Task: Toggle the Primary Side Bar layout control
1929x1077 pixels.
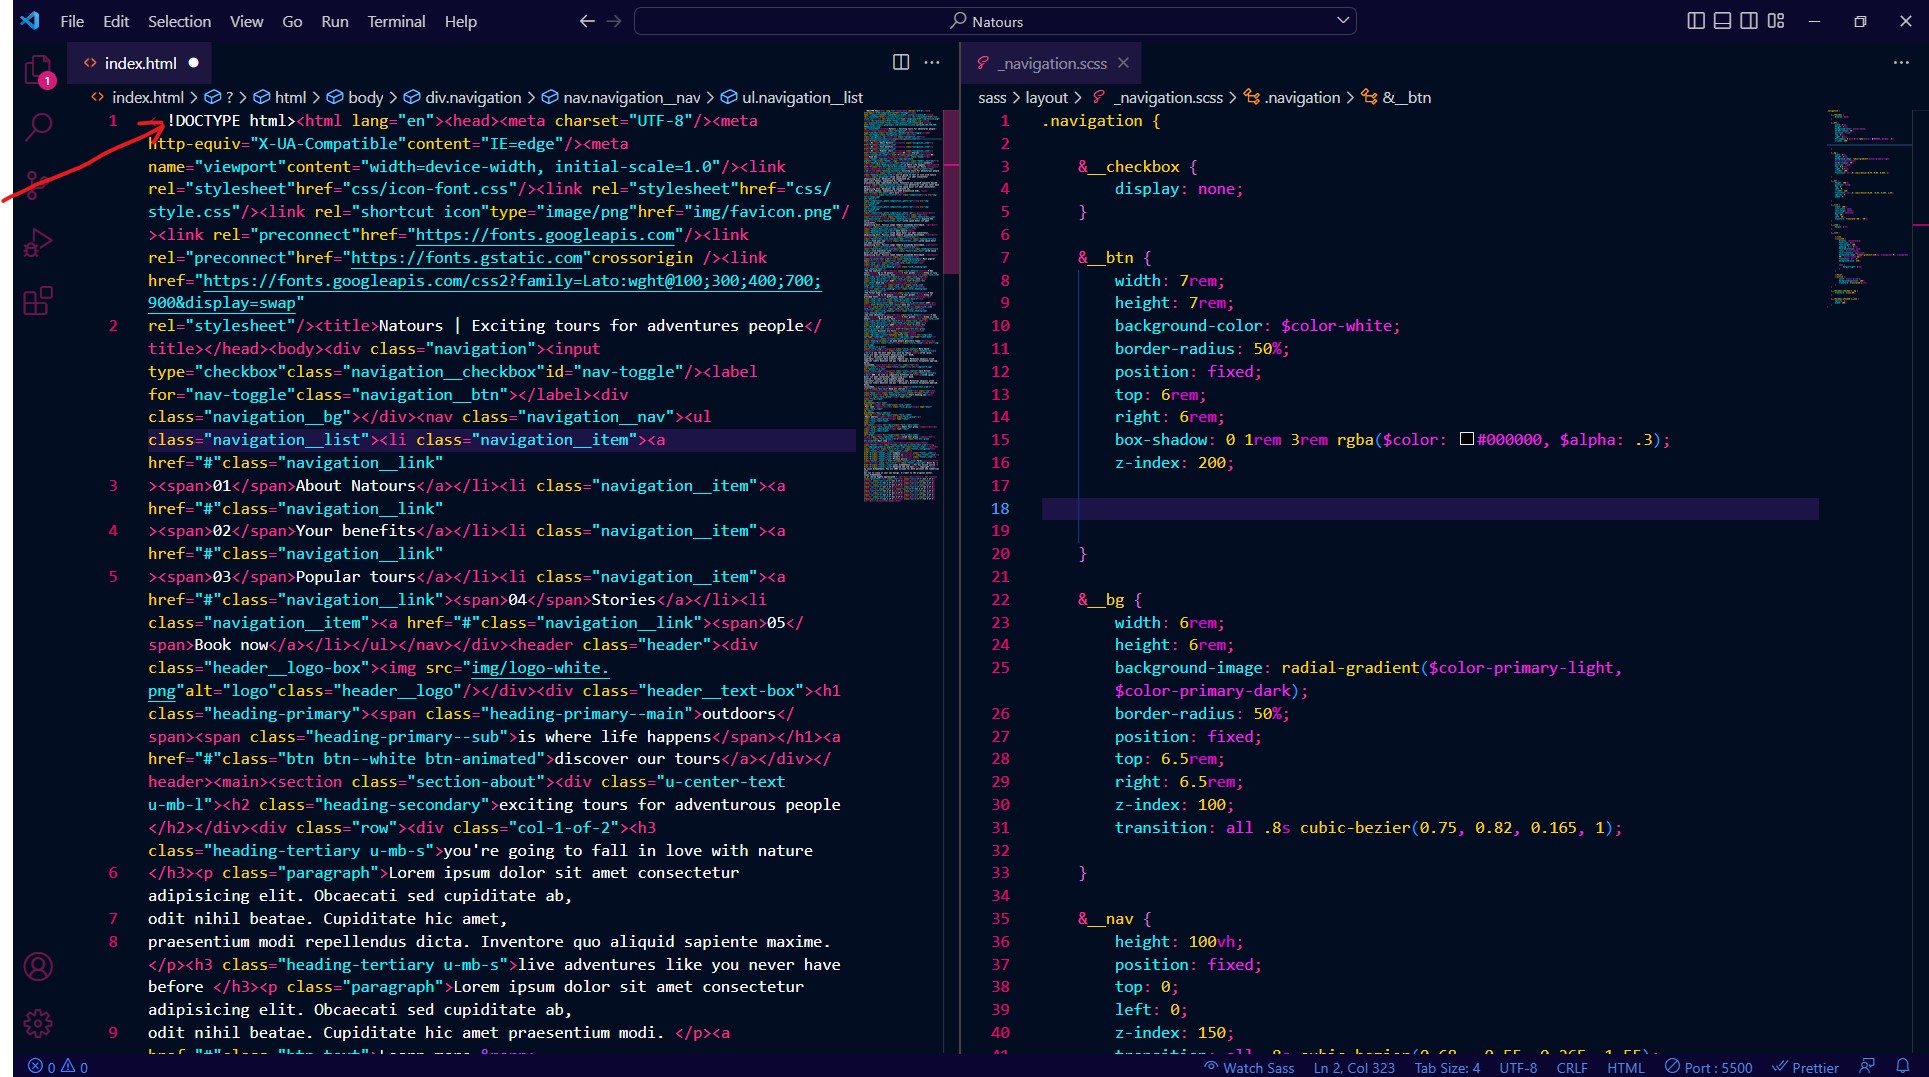Action: click(1696, 19)
